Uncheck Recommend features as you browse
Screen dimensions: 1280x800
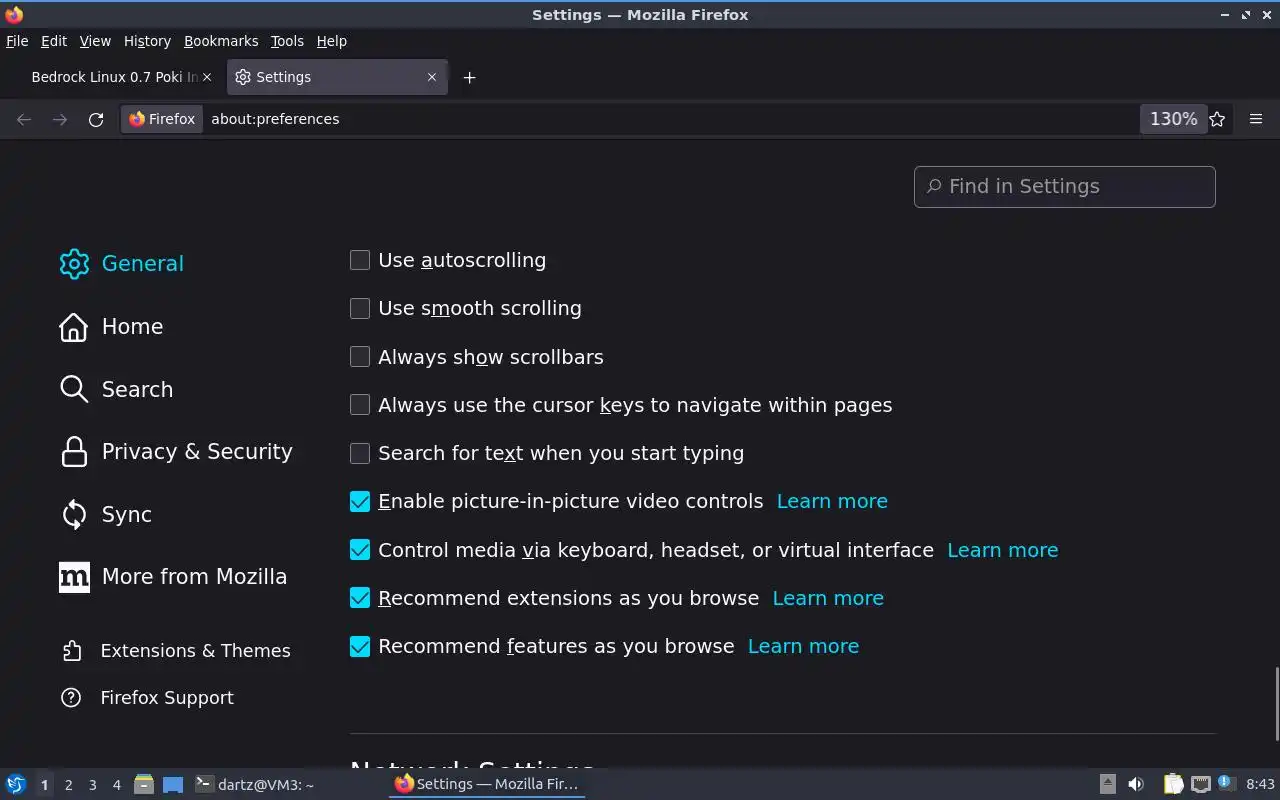point(360,646)
